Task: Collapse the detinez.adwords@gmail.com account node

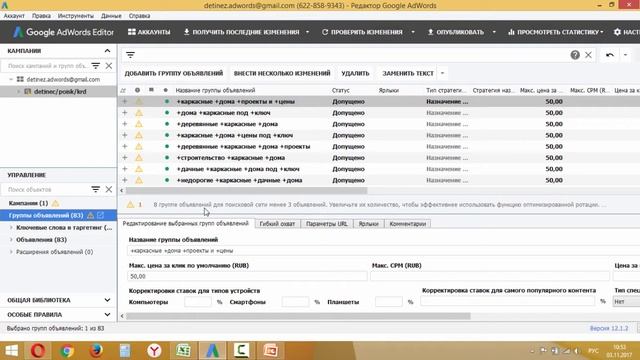Action: pos(11,79)
